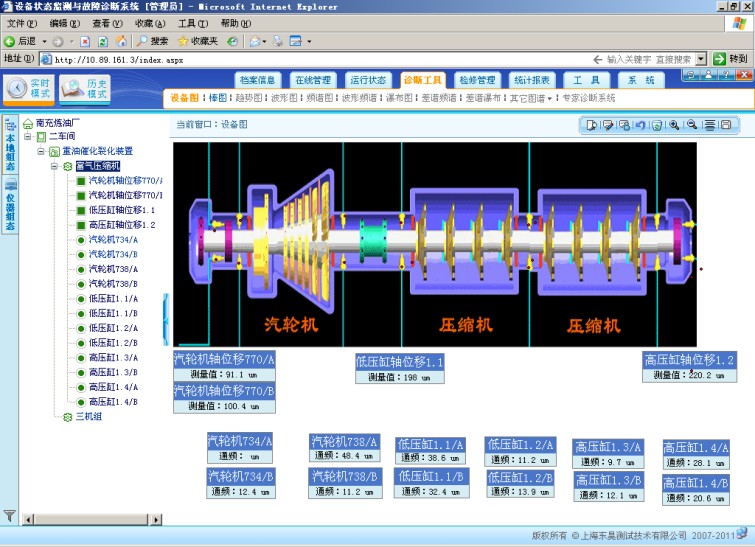The image size is (755, 547).
Task: Select the 趋势图 chart link
Action: 251,99
